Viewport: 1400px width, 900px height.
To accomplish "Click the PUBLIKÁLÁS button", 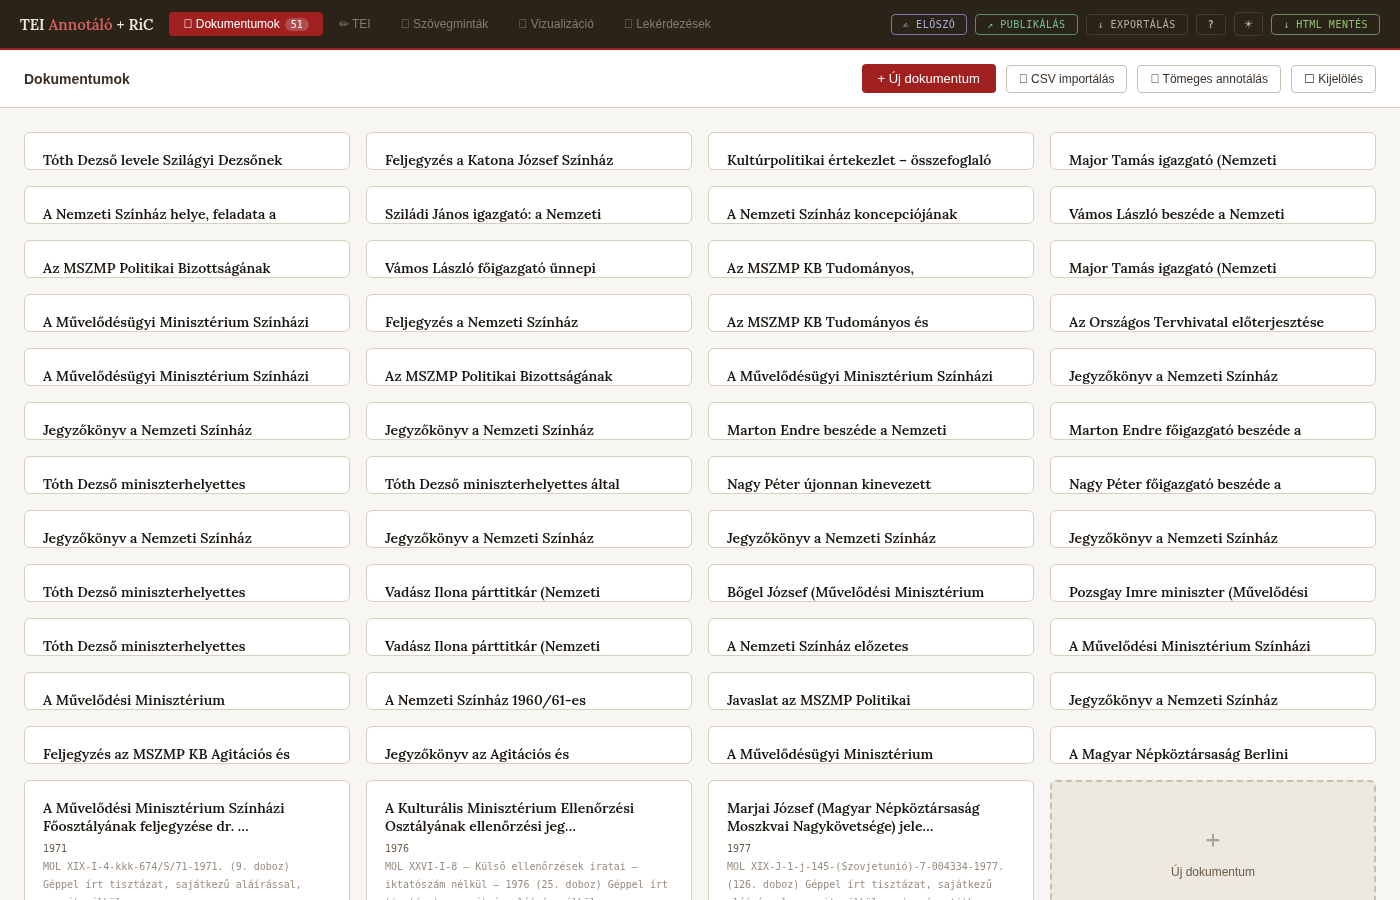I will point(1026,24).
